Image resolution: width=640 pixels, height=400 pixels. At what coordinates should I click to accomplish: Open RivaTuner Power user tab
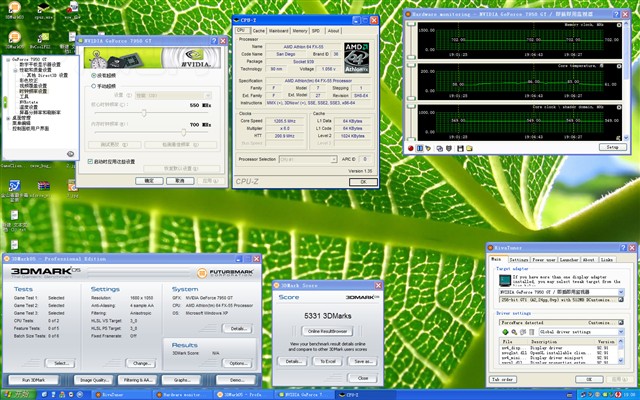(544, 260)
